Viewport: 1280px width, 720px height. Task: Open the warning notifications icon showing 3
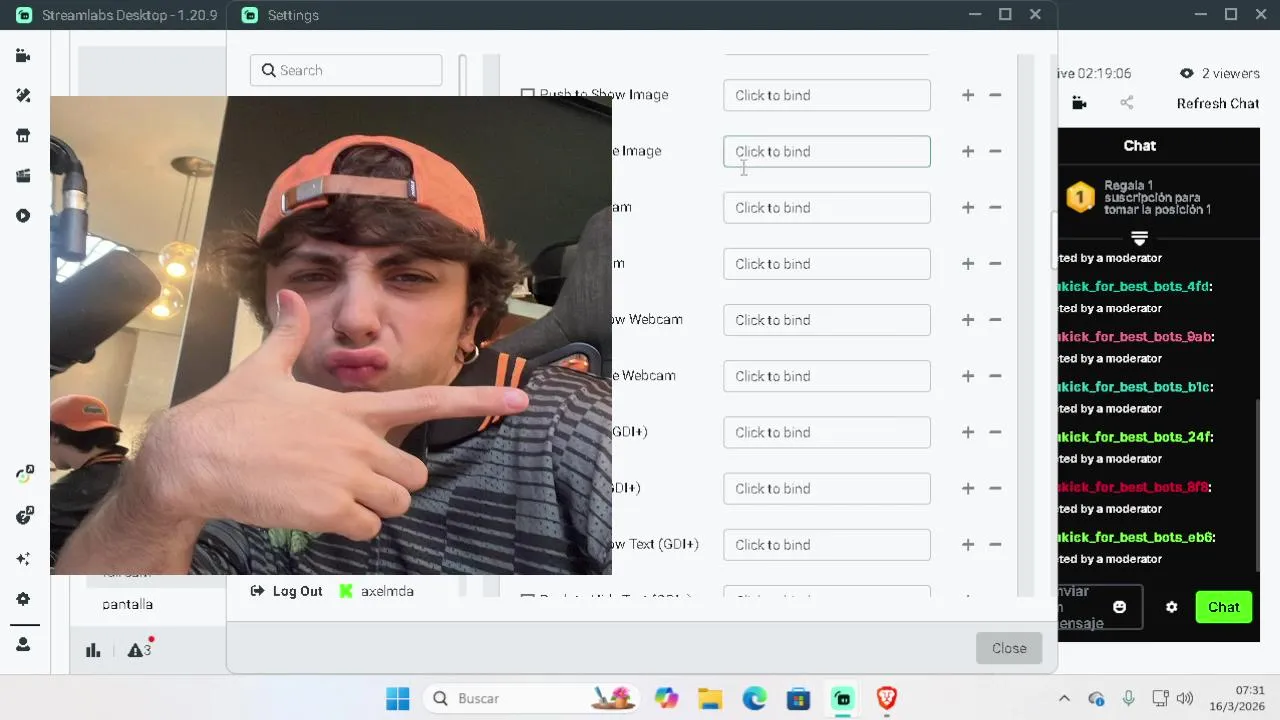point(139,649)
